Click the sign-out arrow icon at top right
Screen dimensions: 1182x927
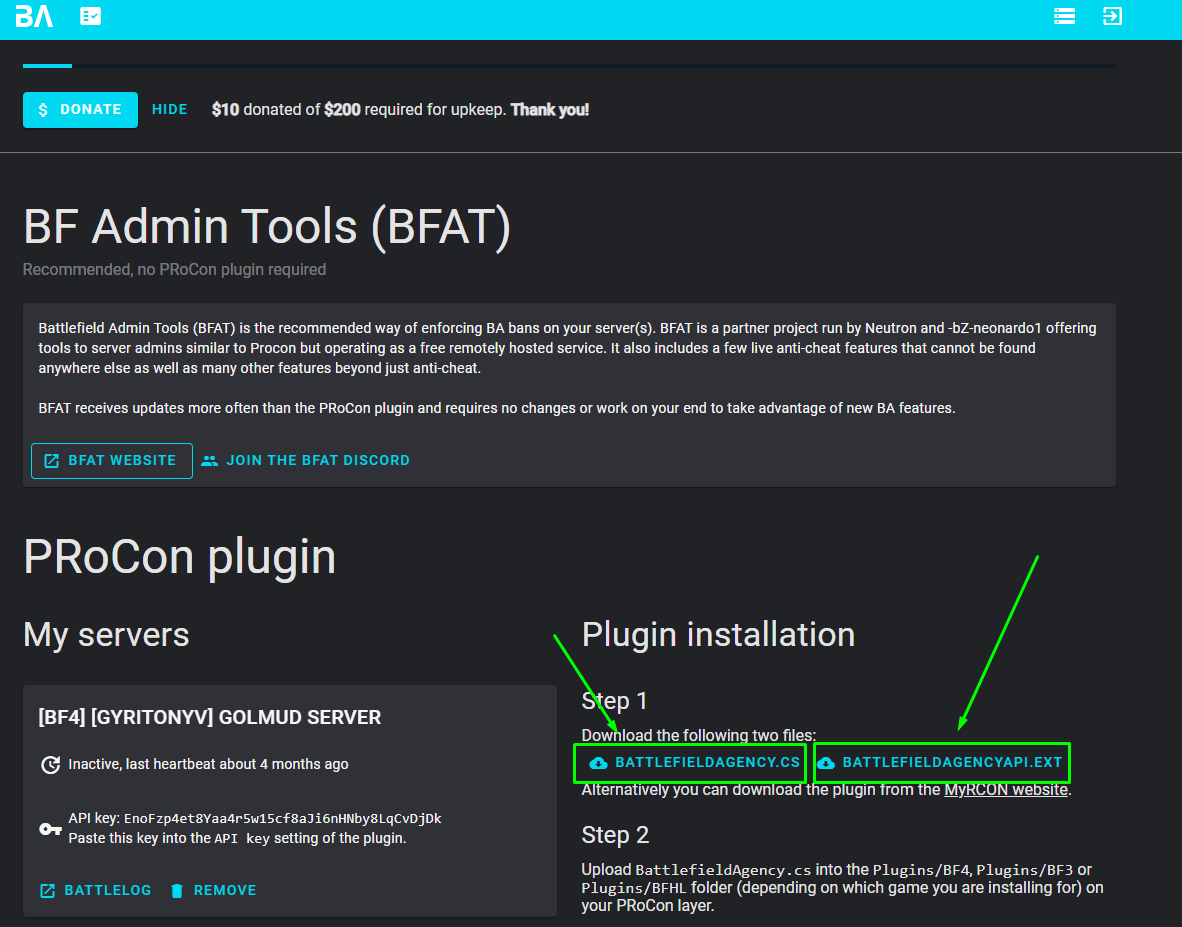pyautogui.click(x=1112, y=17)
